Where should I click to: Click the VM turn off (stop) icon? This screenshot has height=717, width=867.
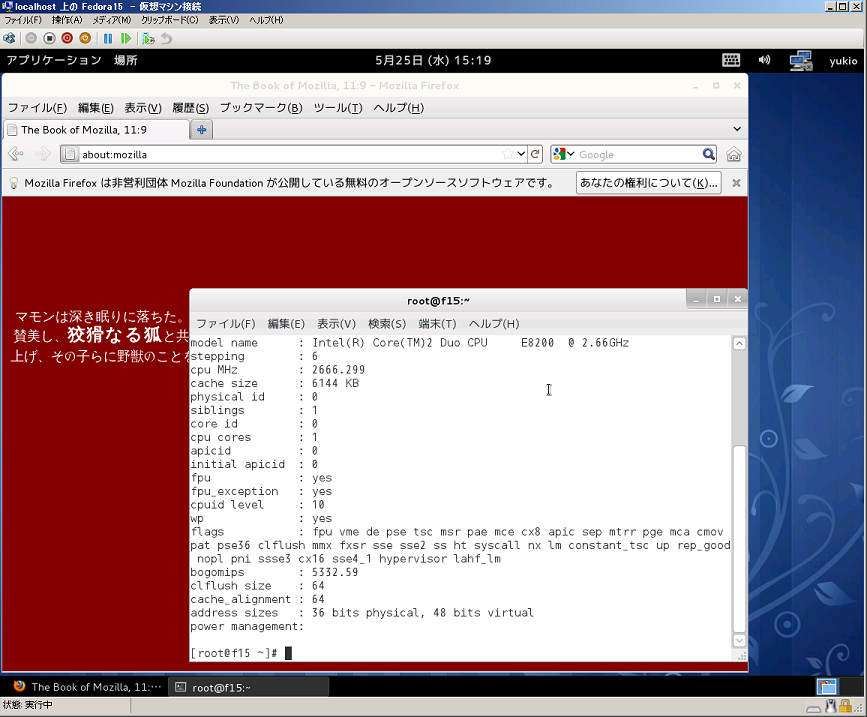coord(49,38)
